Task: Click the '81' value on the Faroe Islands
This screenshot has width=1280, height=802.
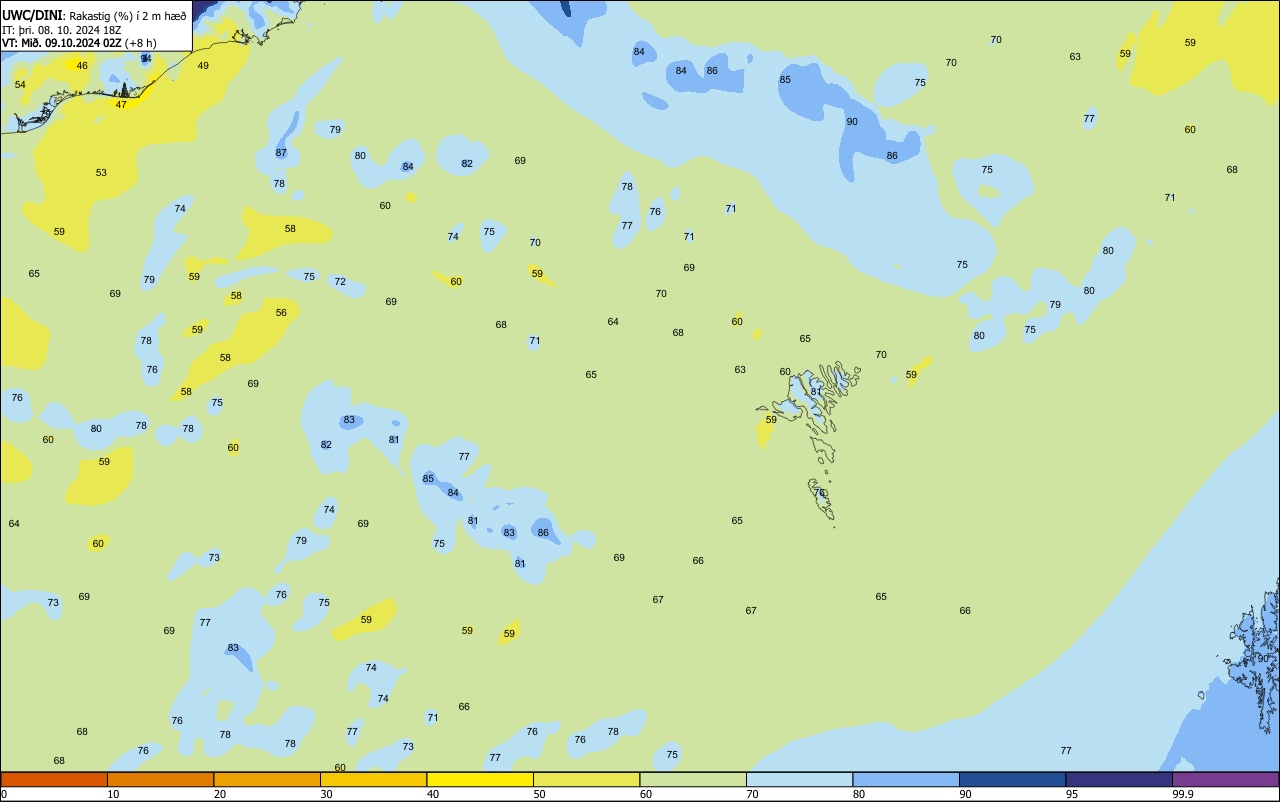Action: 815,392
